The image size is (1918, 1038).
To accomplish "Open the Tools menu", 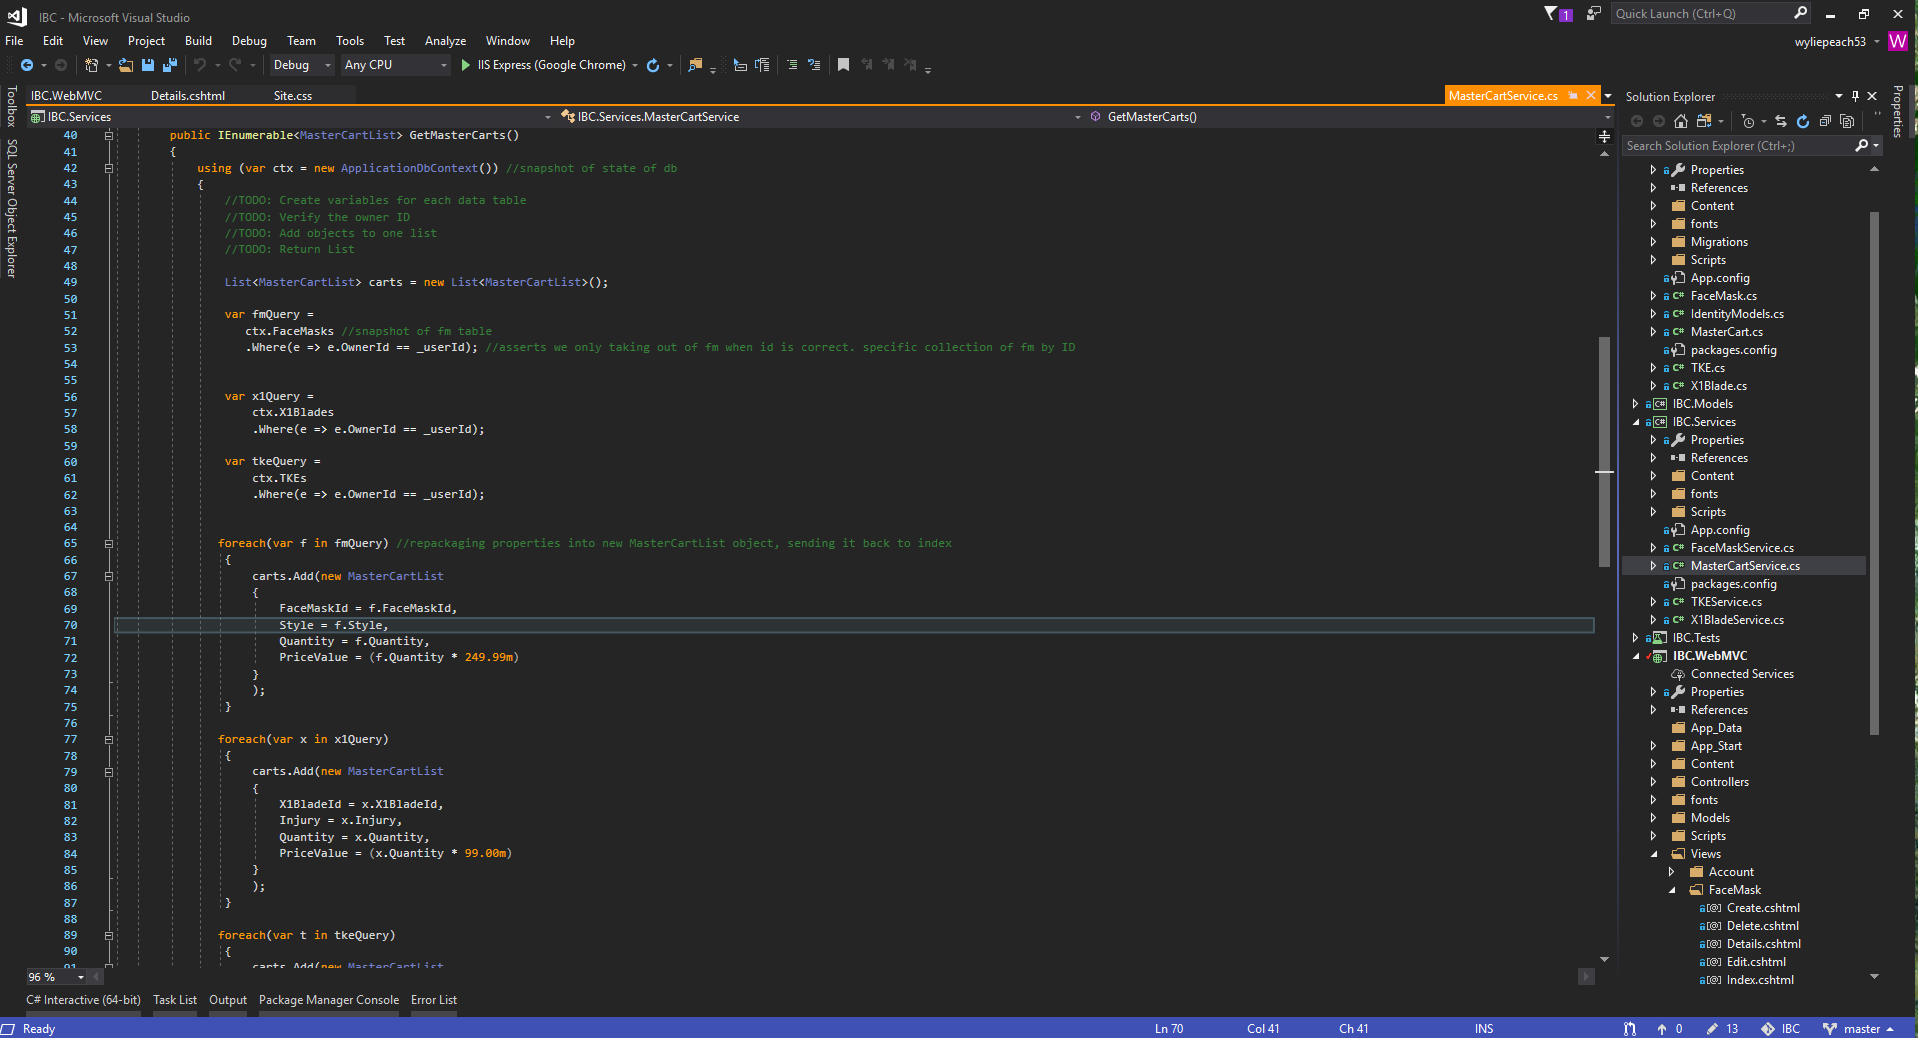I will pos(350,41).
